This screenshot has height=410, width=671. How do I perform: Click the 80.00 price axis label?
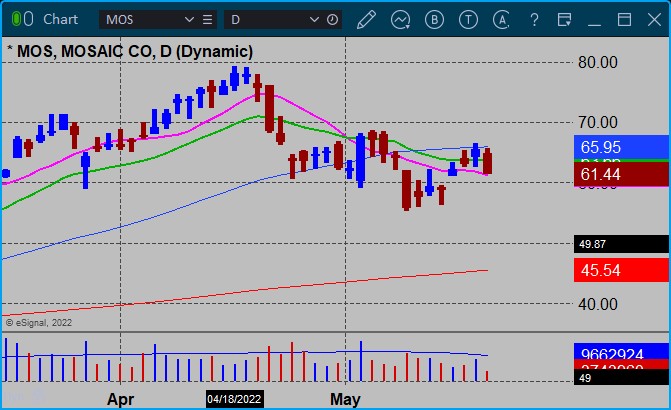click(598, 62)
